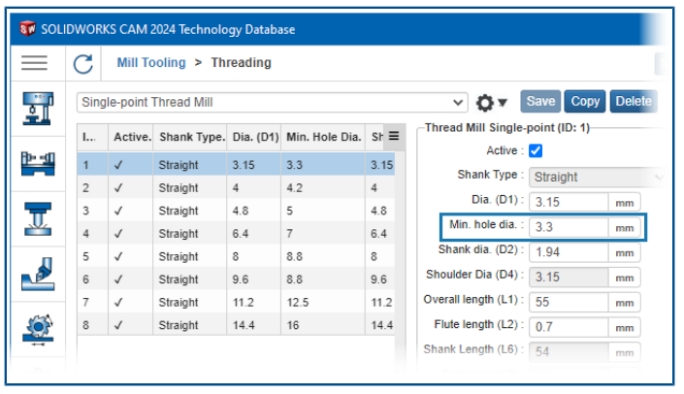
Task: Click the Delete button
Action: (x=633, y=101)
